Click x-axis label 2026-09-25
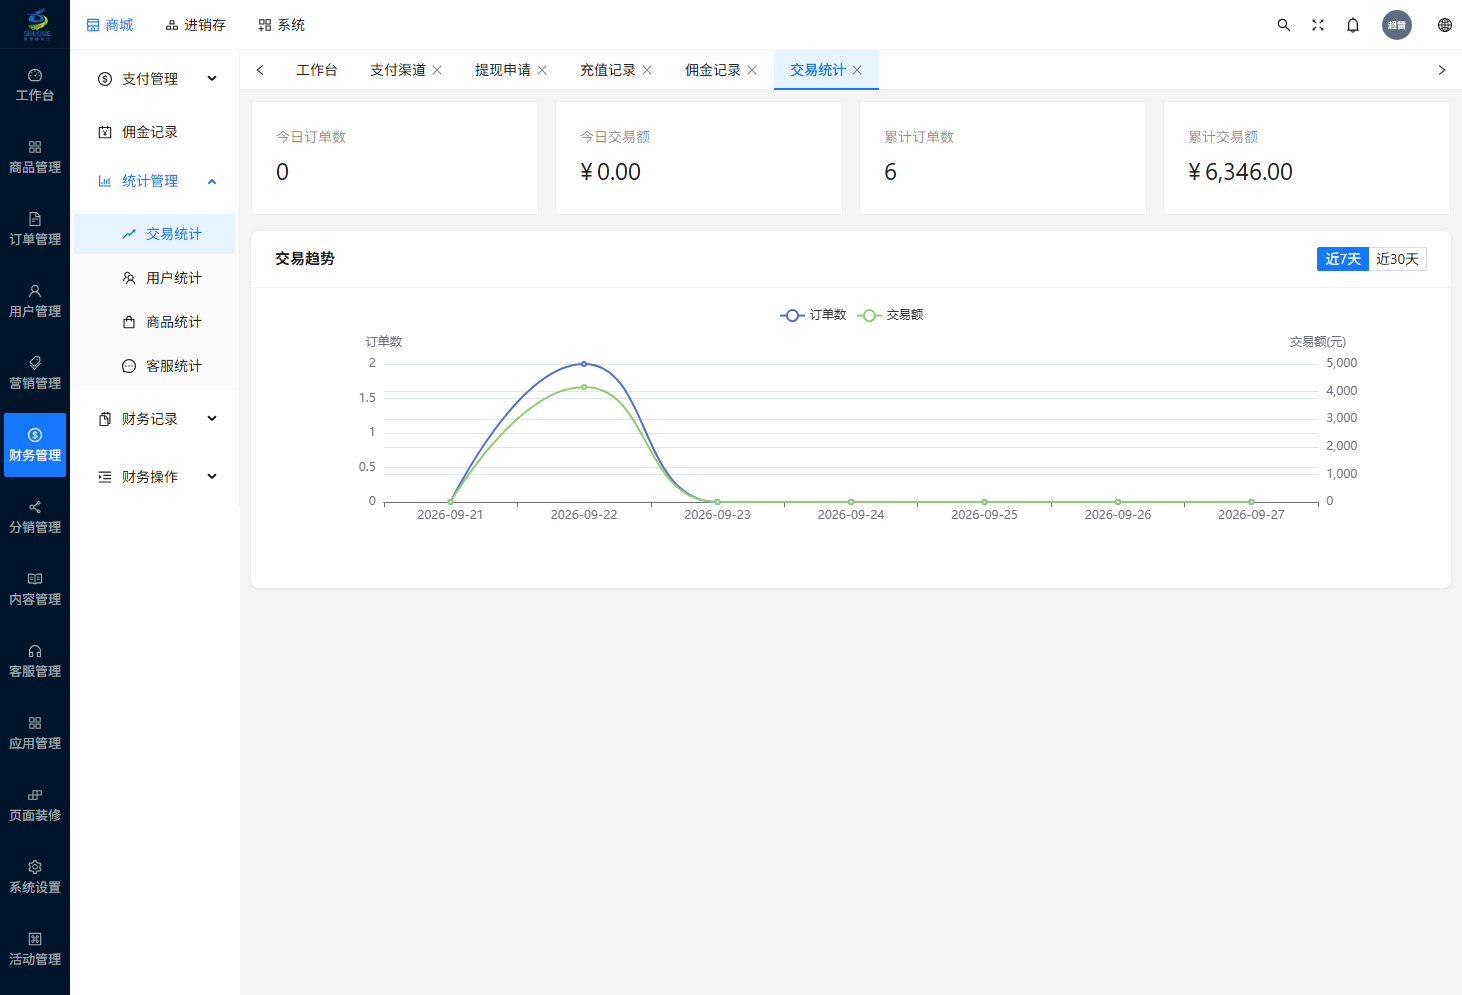The image size is (1462, 995). pyautogui.click(x=984, y=515)
